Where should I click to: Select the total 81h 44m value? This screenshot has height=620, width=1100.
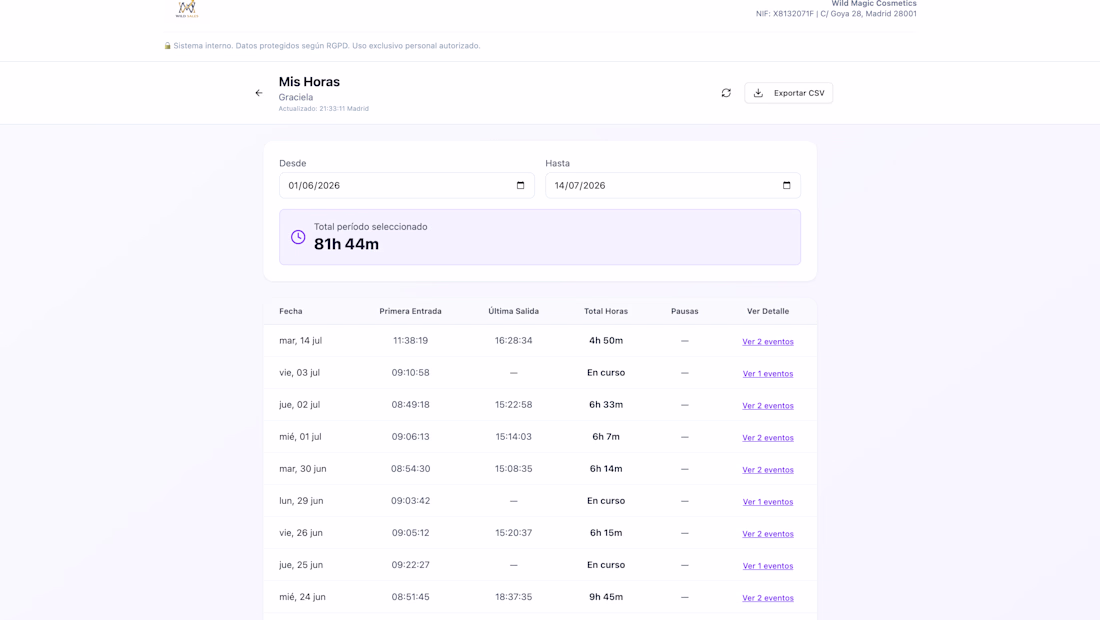click(346, 244)
